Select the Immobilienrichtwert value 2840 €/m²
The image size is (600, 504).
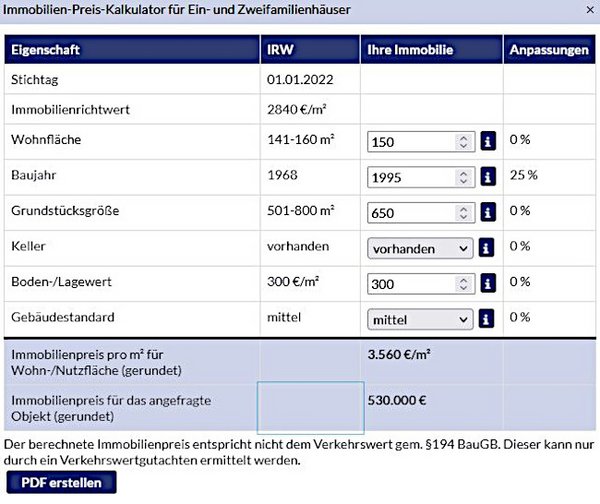click(297, 109)
